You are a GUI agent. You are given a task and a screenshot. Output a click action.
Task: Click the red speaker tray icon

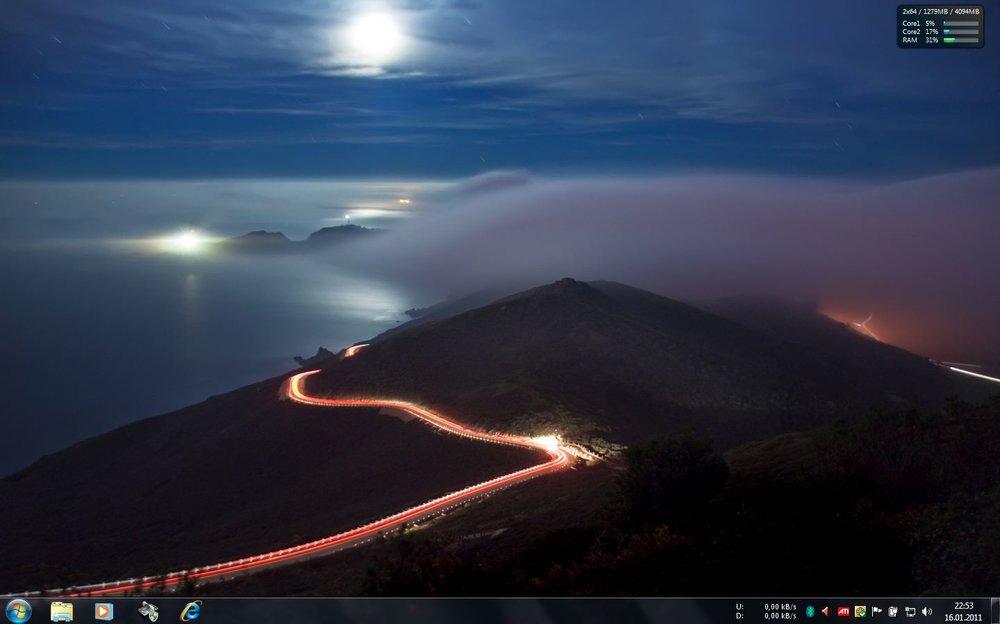(825, 611)
